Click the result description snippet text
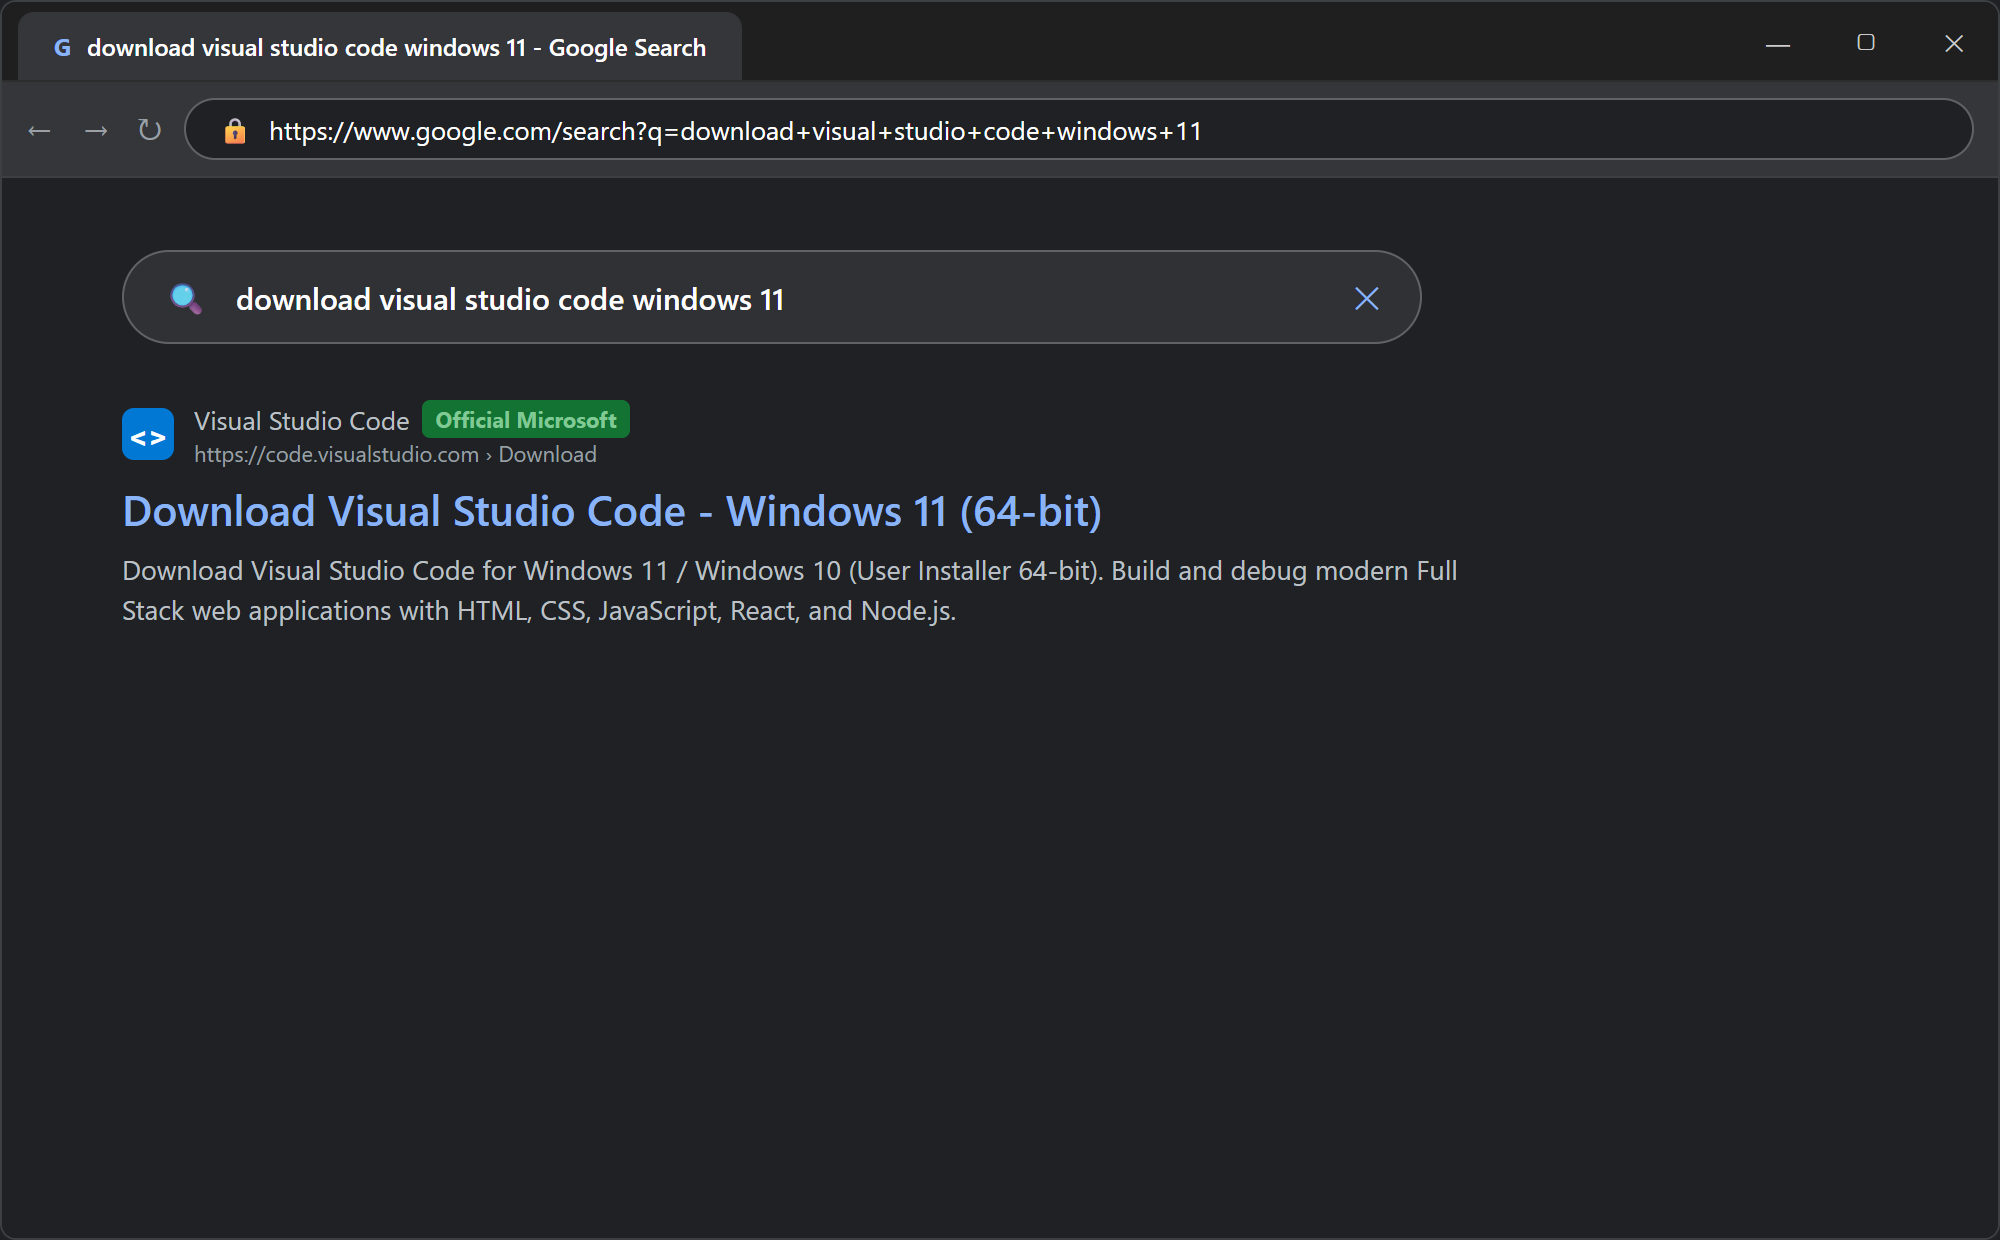 coord(789,590)
